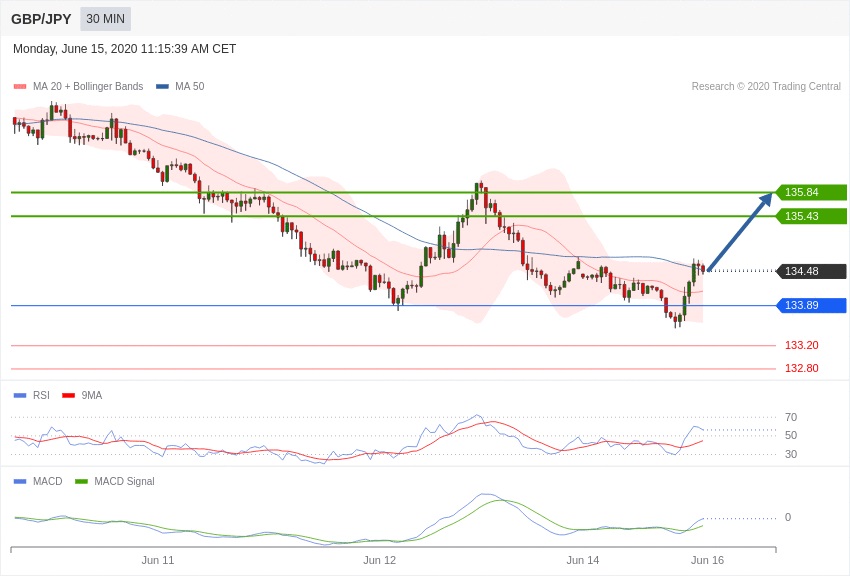This screenshot has width=850, height=576.
Task: Select the Jun 12 date marker
Action: (379, 560)
